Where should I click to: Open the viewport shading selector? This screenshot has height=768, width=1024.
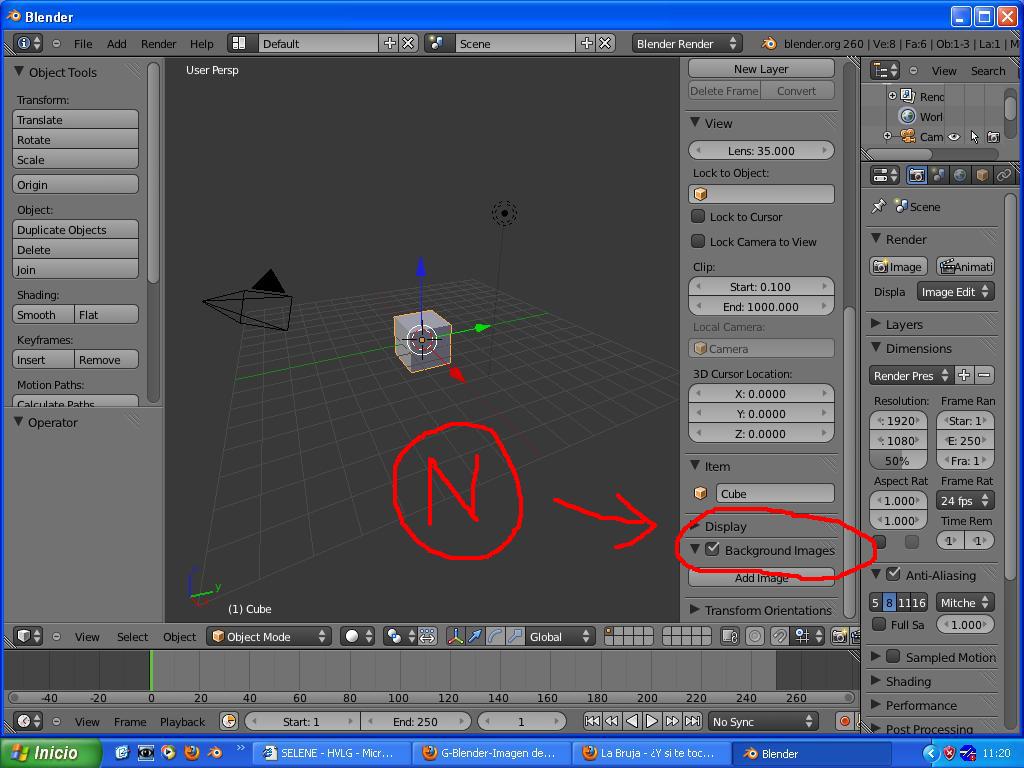(x=358, y=636)
